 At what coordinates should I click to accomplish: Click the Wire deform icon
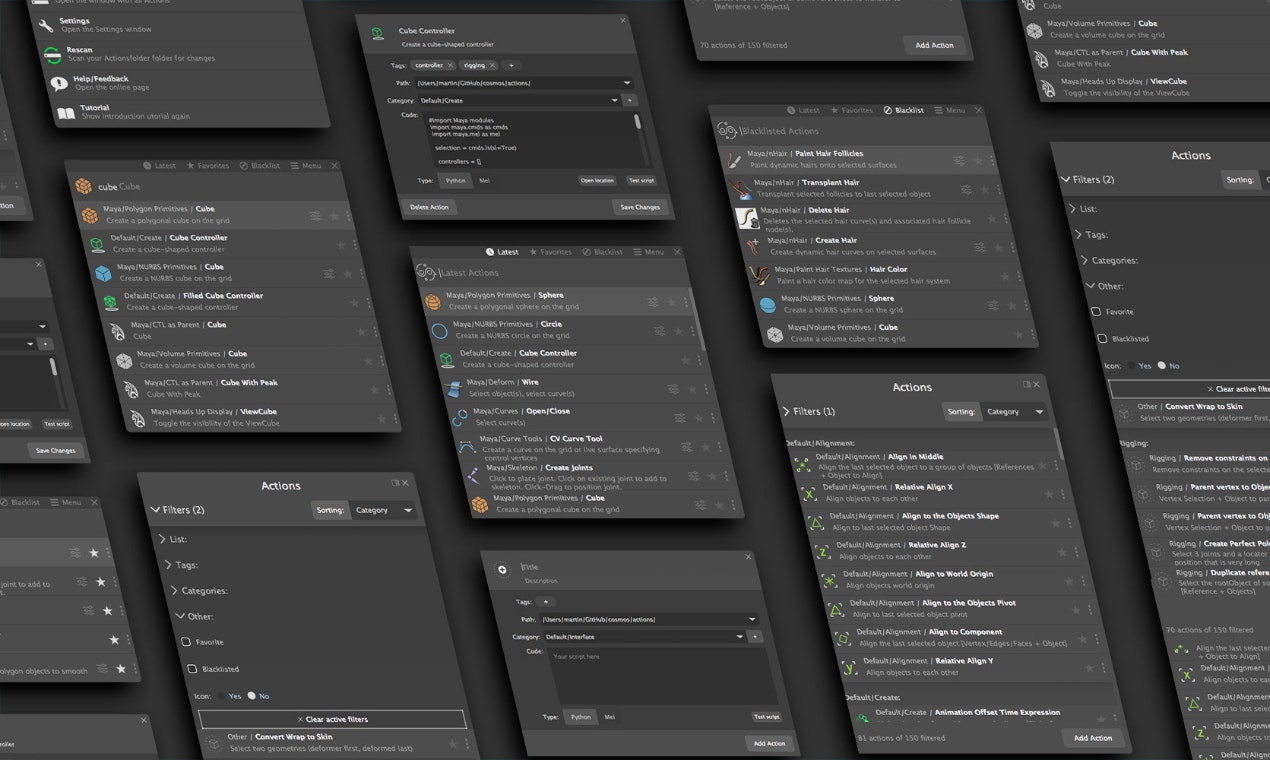(453, 387)
